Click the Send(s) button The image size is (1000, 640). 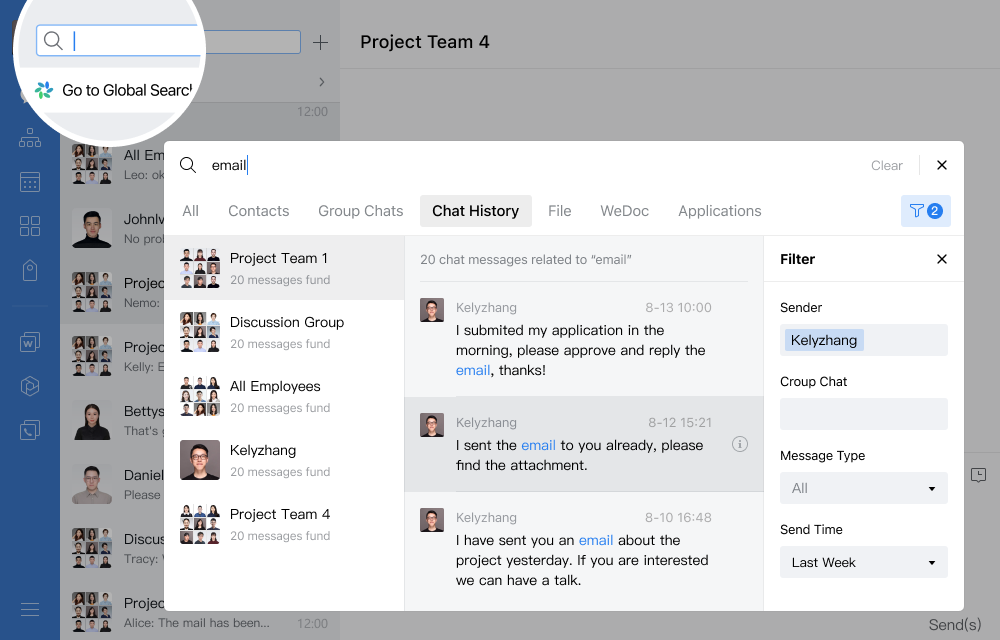(x=955, y=624)
